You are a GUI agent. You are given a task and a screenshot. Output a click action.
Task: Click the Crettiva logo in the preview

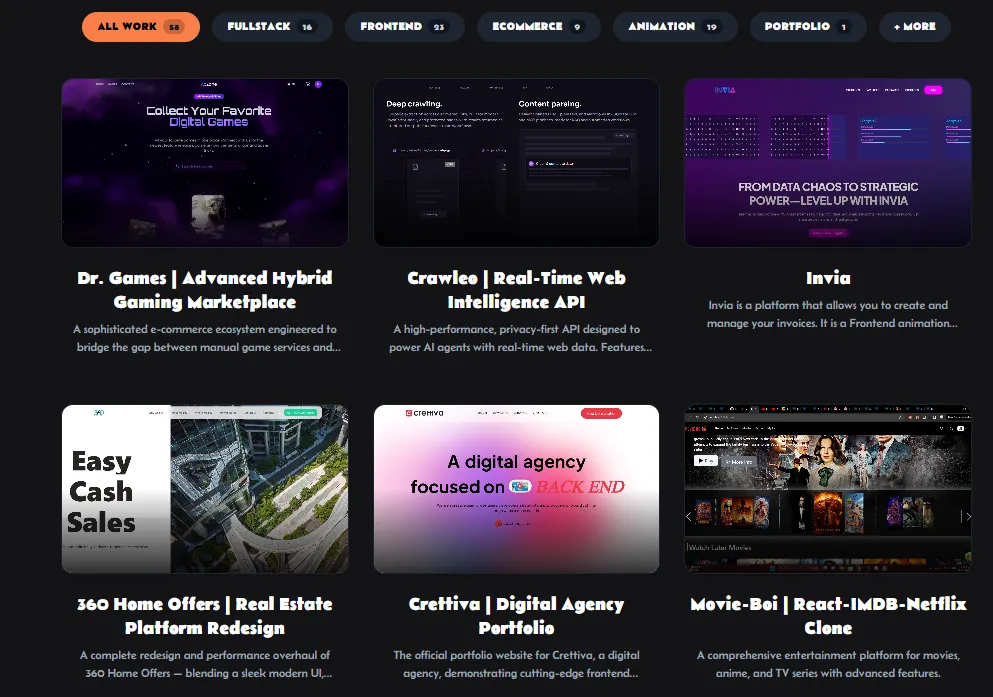[424, 412]
